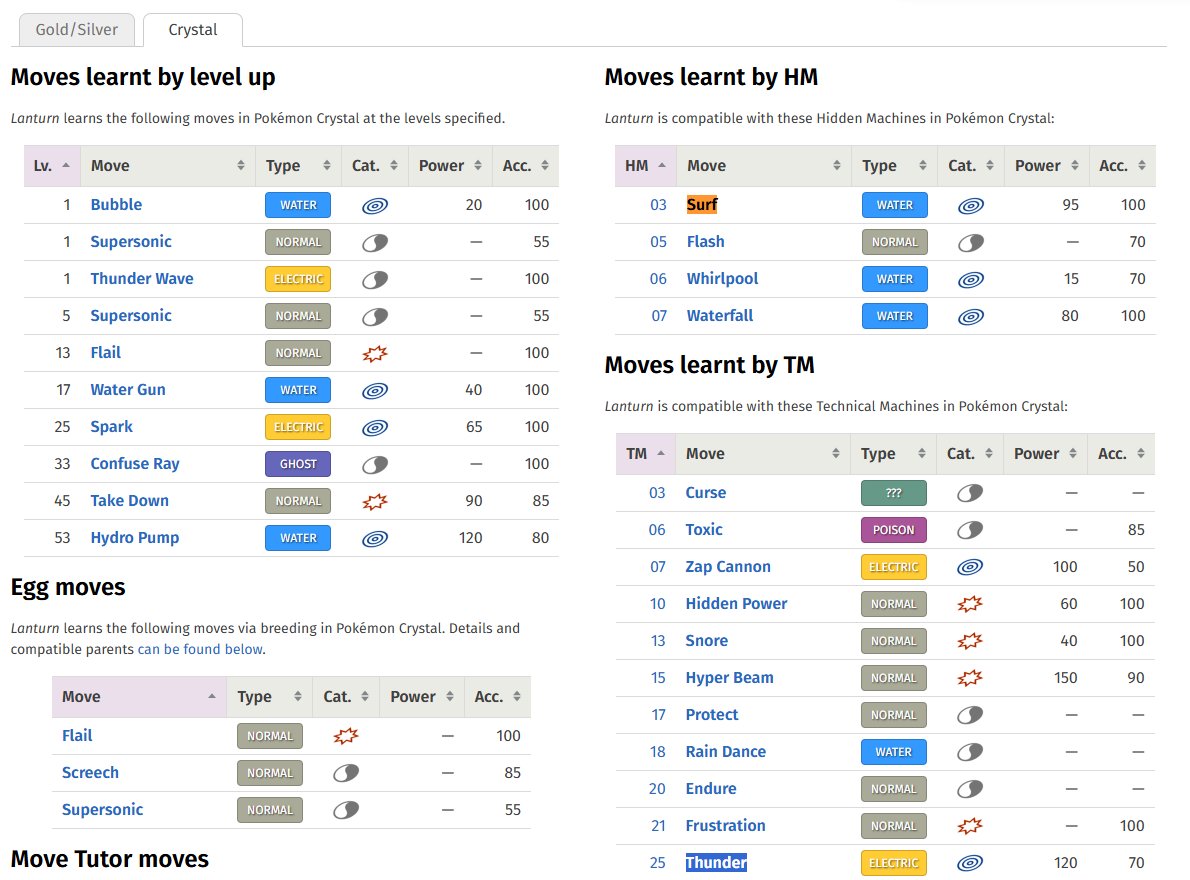Click the POISON type badge for Toxic
The image size is (1190, 880).
(893, 530)
